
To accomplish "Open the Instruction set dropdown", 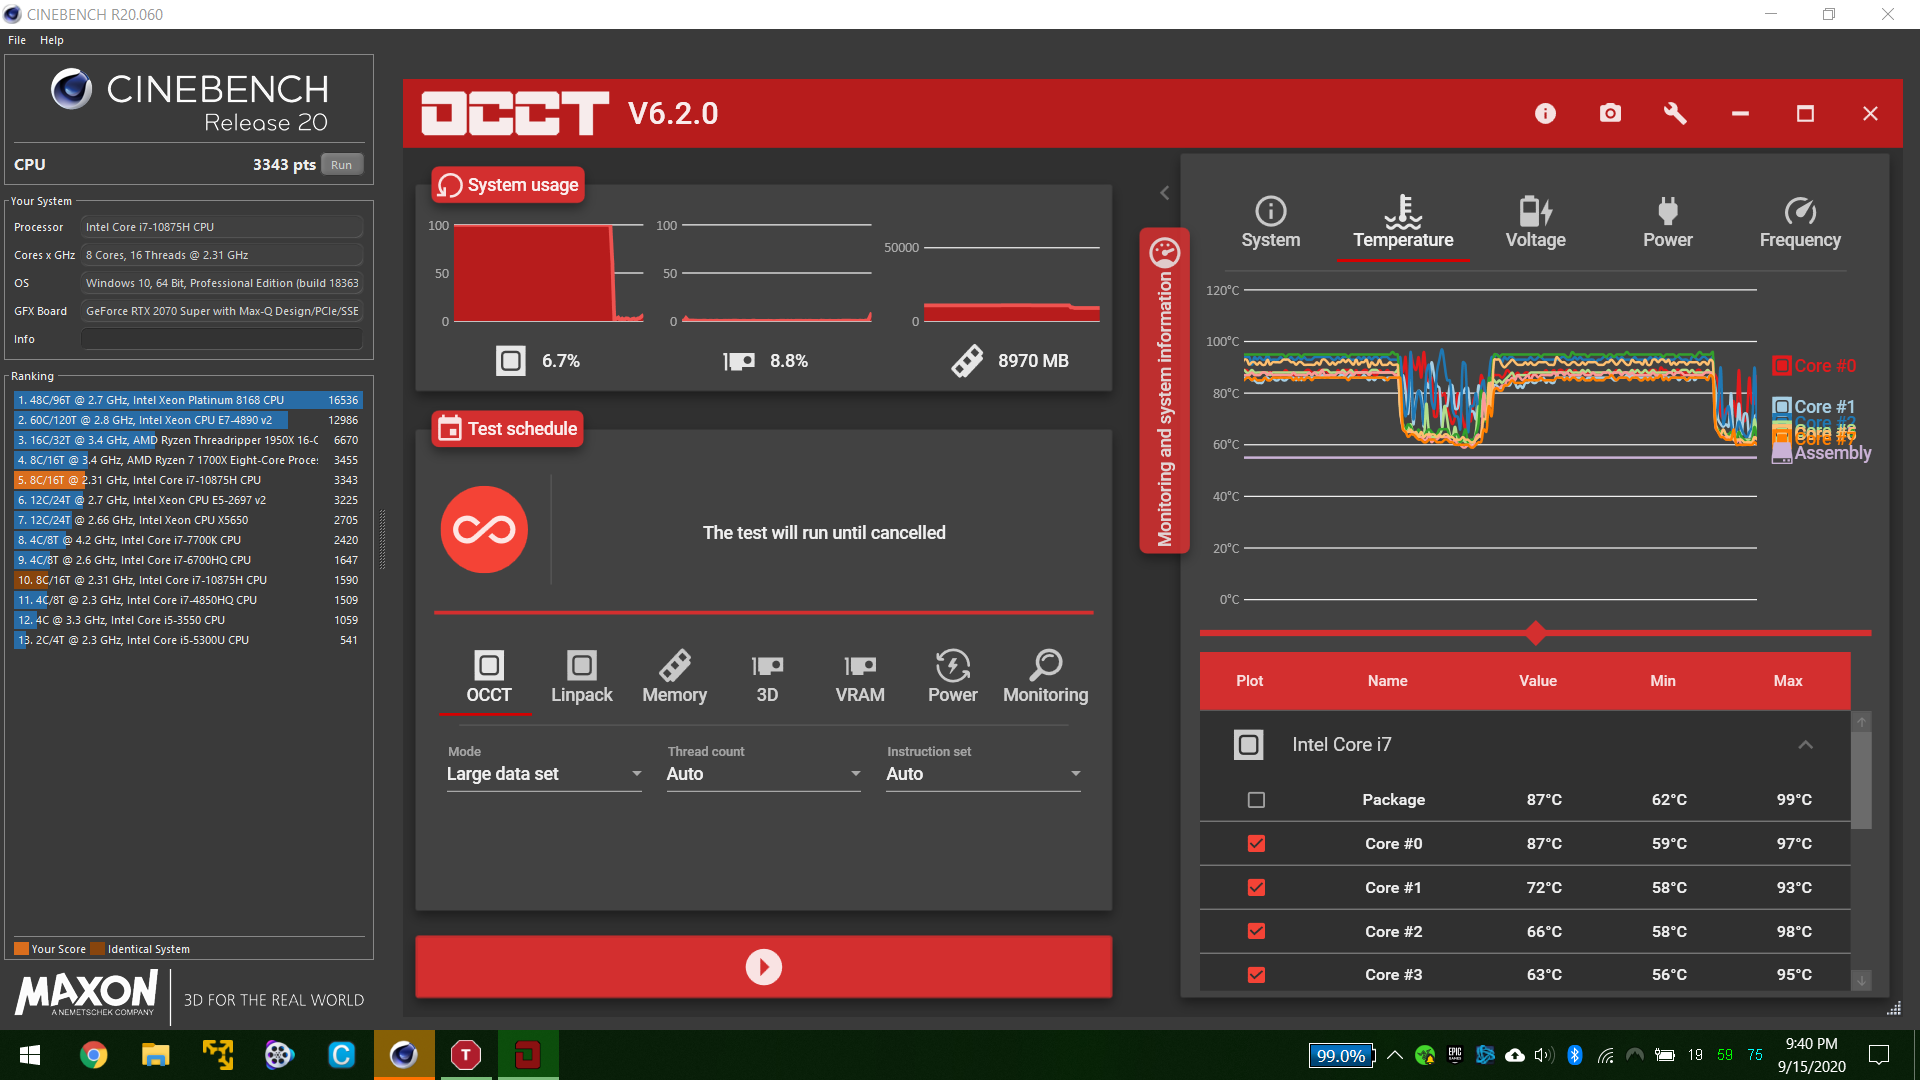I will pos(983,774).
